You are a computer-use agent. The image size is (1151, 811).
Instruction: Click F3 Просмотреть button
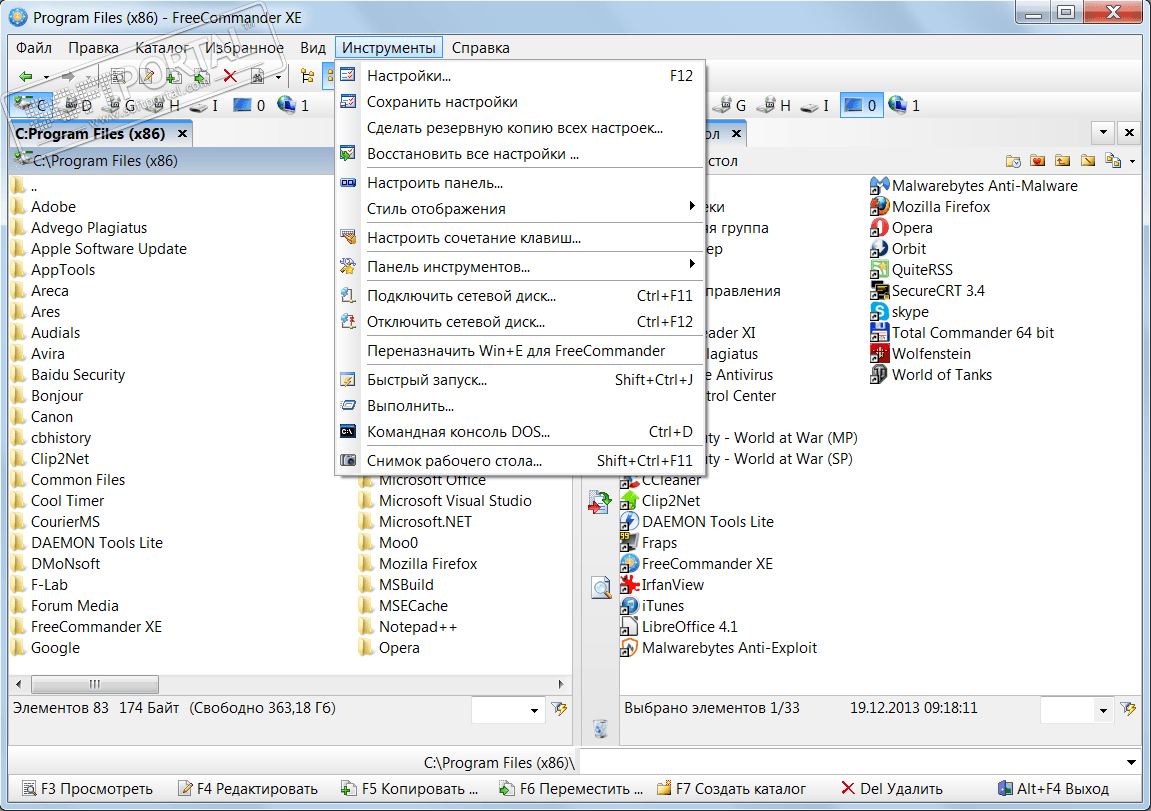tap(87, 789)
